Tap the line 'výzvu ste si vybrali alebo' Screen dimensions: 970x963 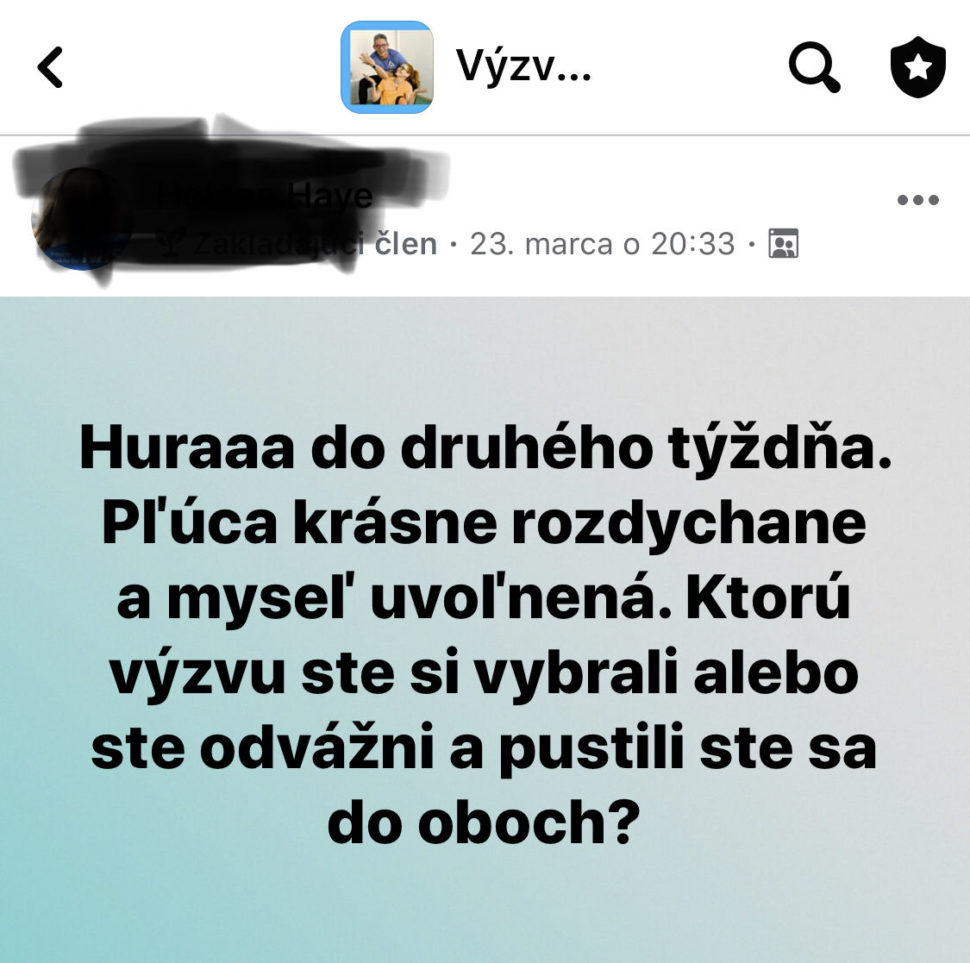(484, 674)
